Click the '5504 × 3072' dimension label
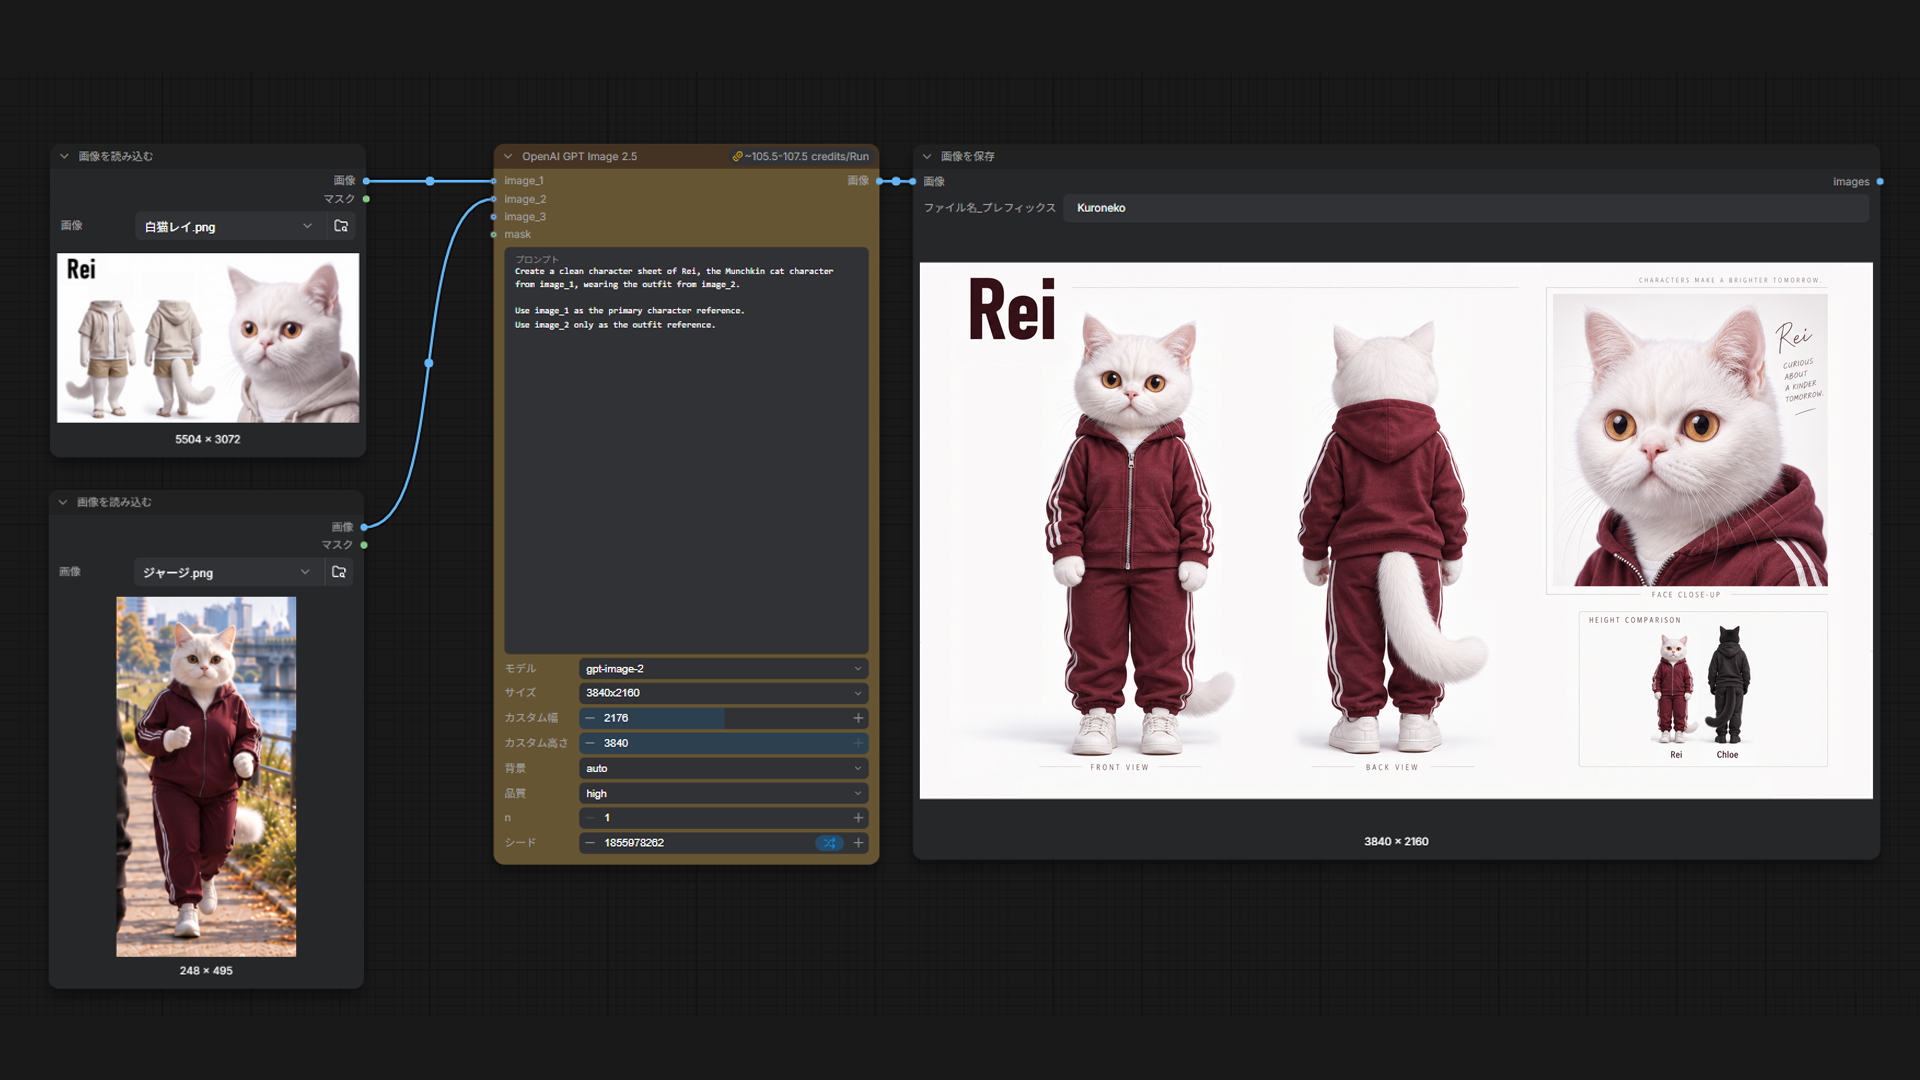1920x1080 pixels. pyautogui.click(x=208, y=439)
